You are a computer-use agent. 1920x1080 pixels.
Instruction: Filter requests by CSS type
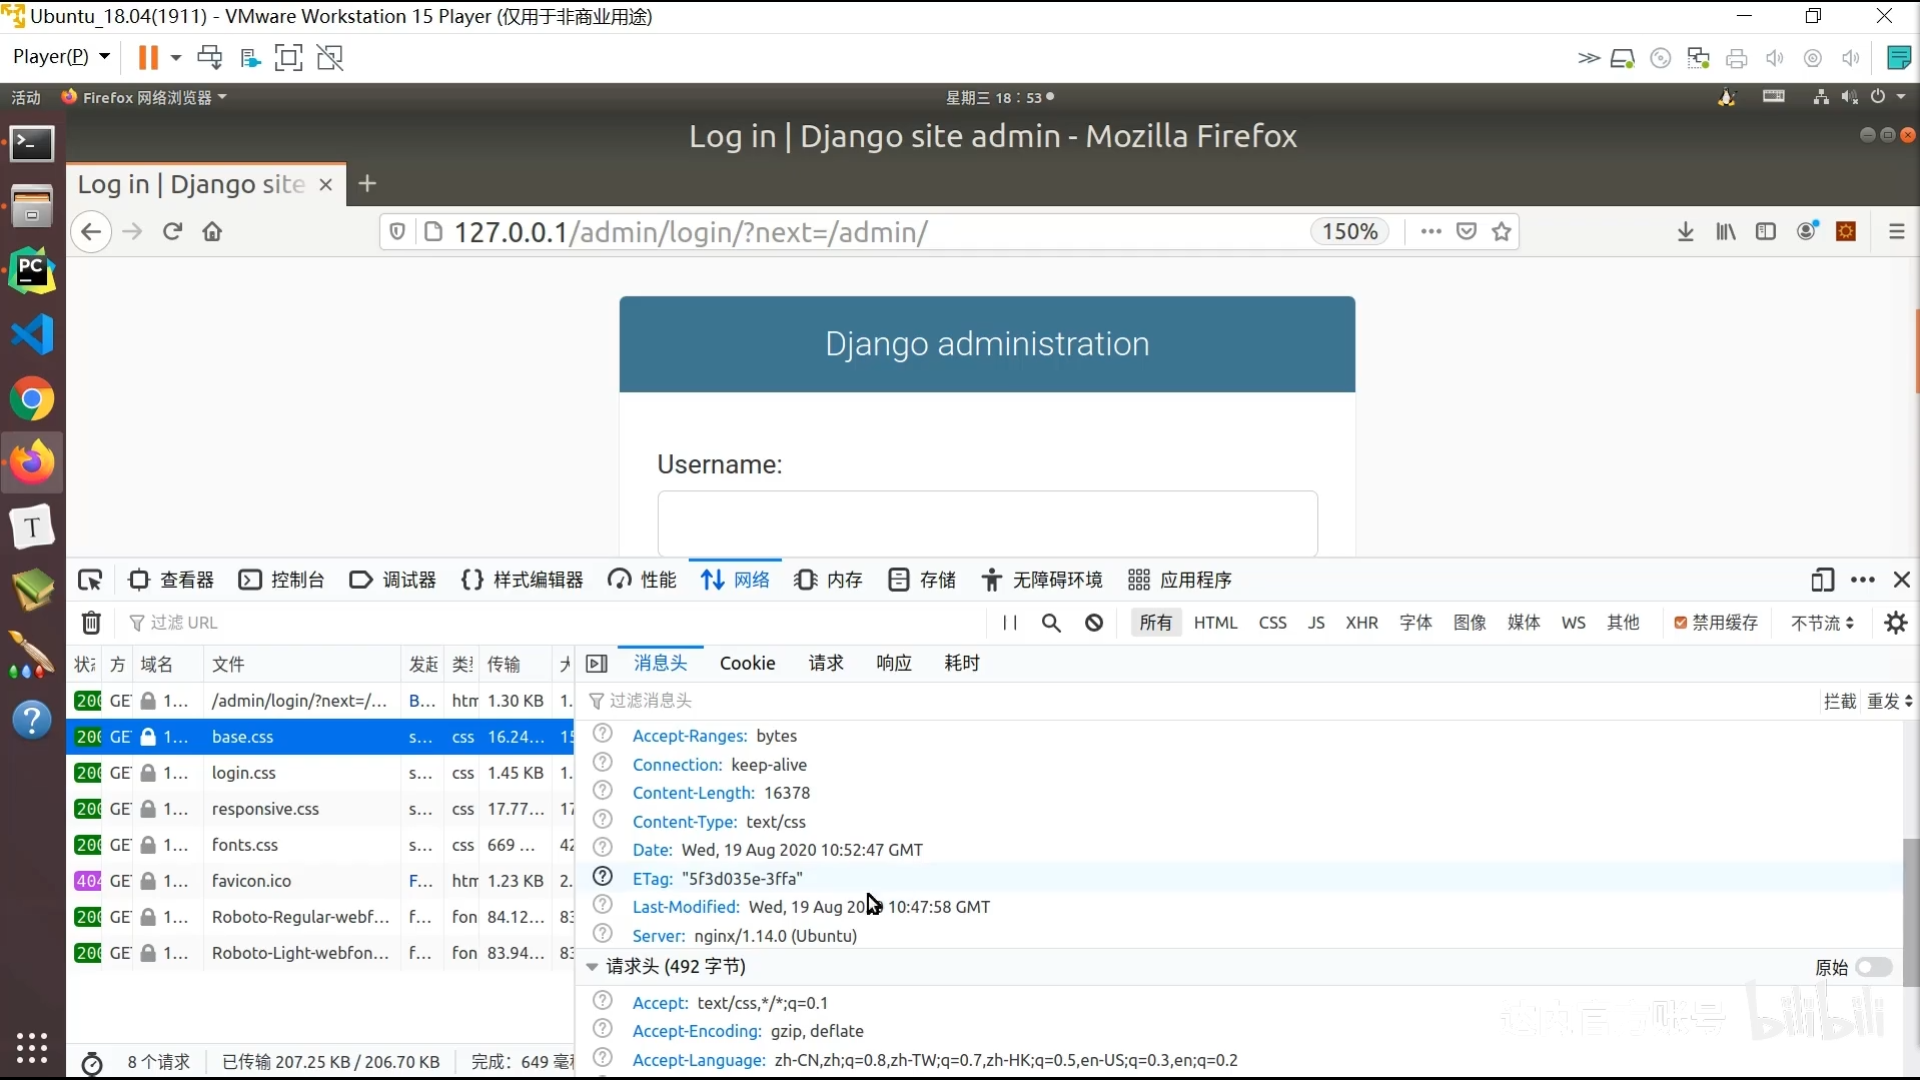click(1272, 623)
